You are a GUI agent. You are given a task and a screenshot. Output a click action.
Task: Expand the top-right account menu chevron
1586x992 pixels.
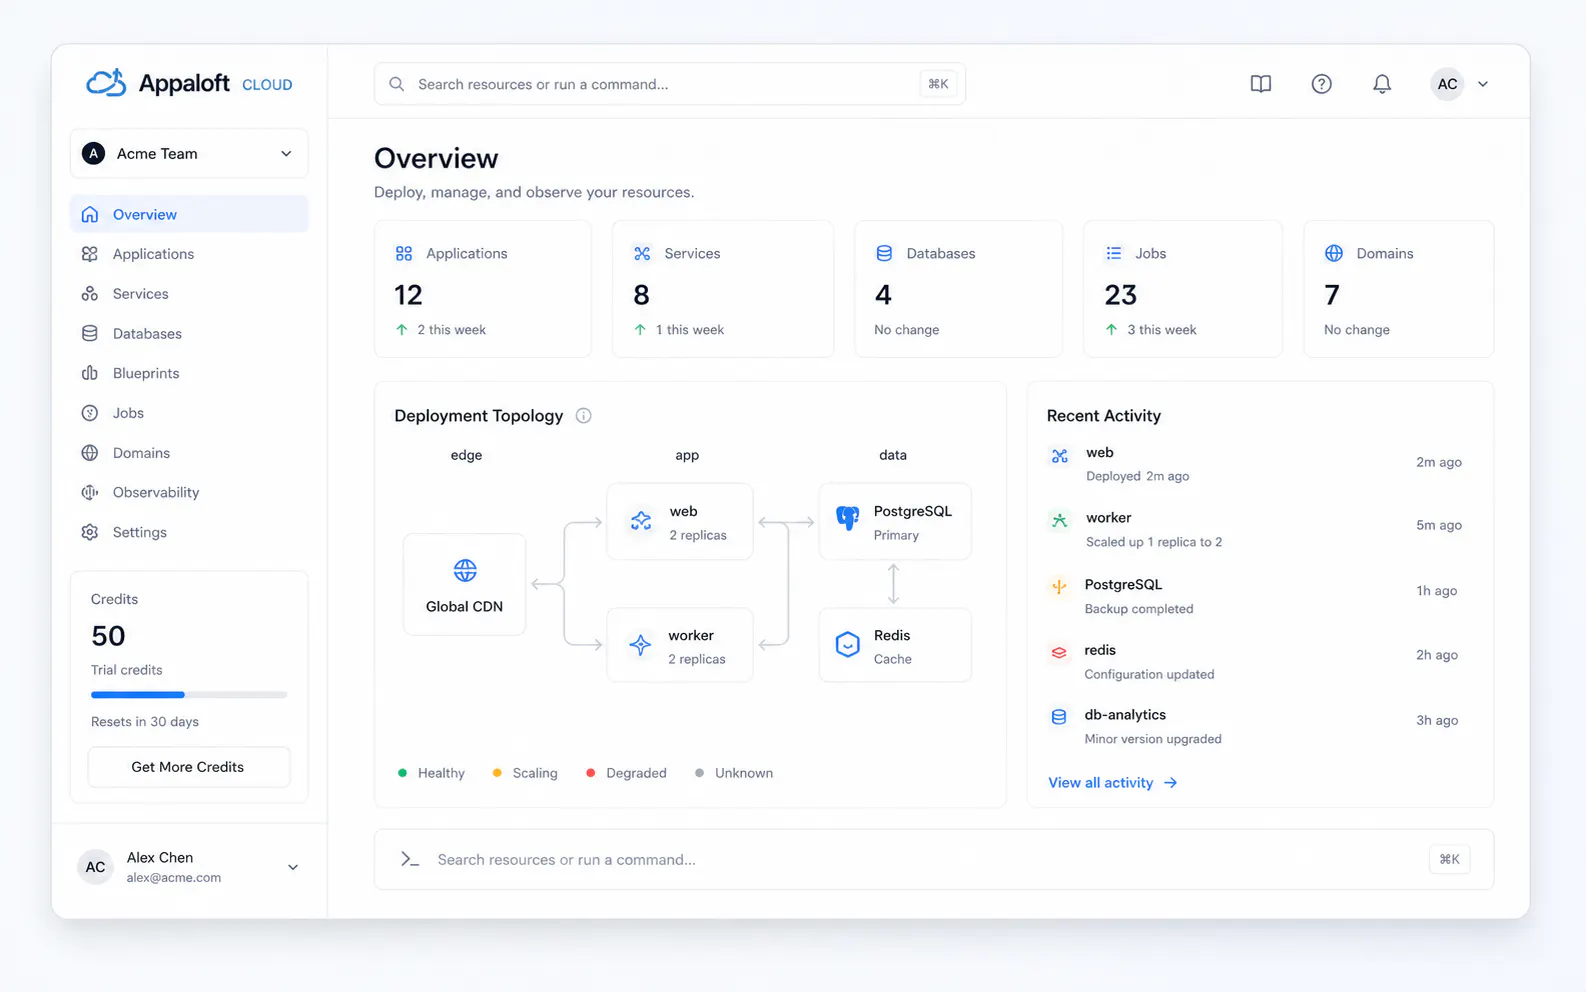pyautogui.click(x=1483, y=84)
